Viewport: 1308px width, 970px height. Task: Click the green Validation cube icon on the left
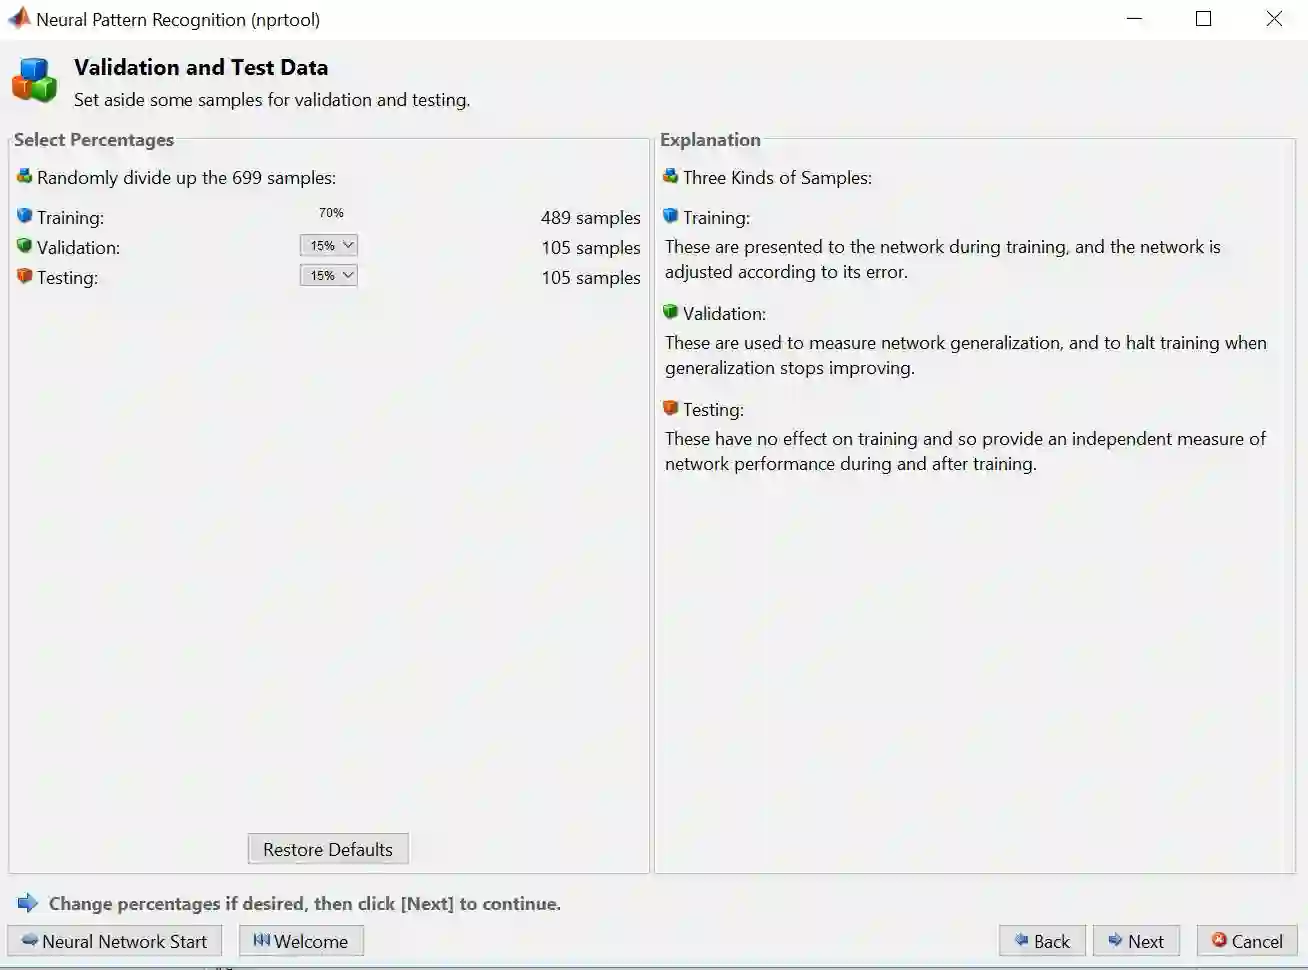pos(25,246)
